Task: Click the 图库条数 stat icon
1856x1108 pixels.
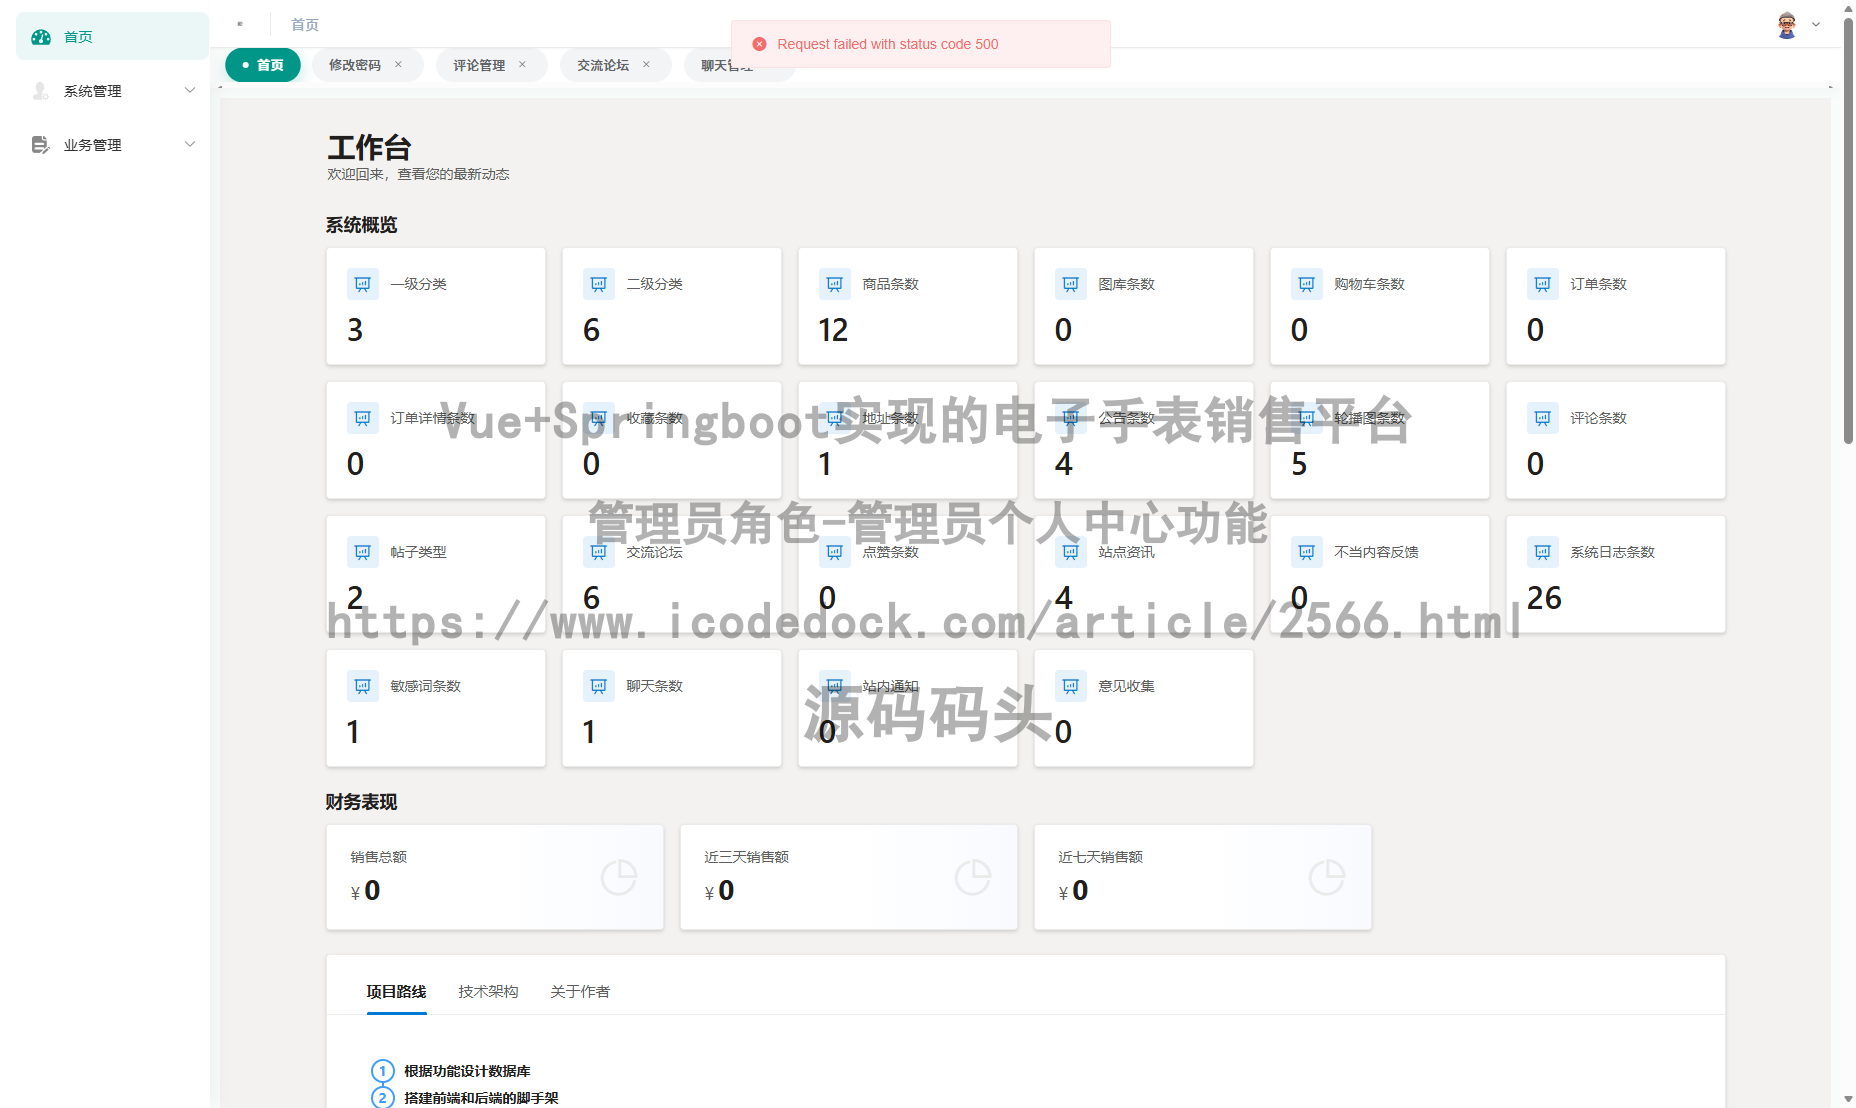Action: [1070, 284]
